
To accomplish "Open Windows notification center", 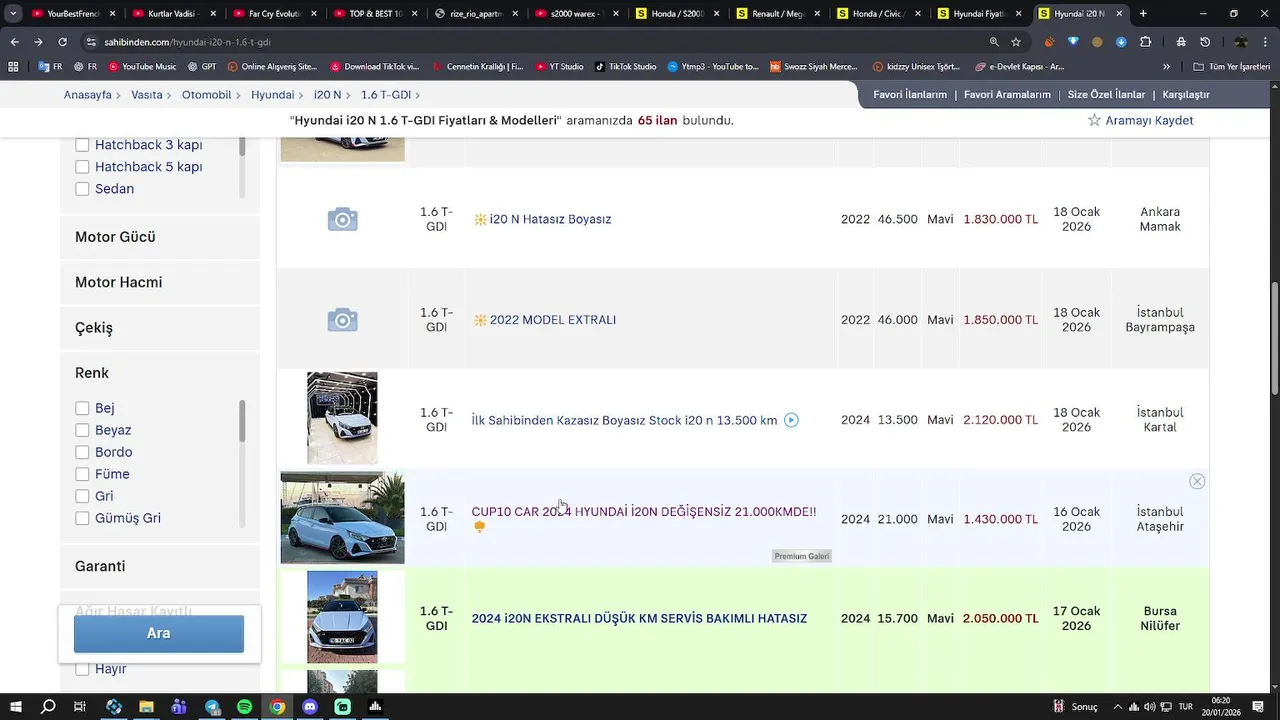I will [1257, 706].
